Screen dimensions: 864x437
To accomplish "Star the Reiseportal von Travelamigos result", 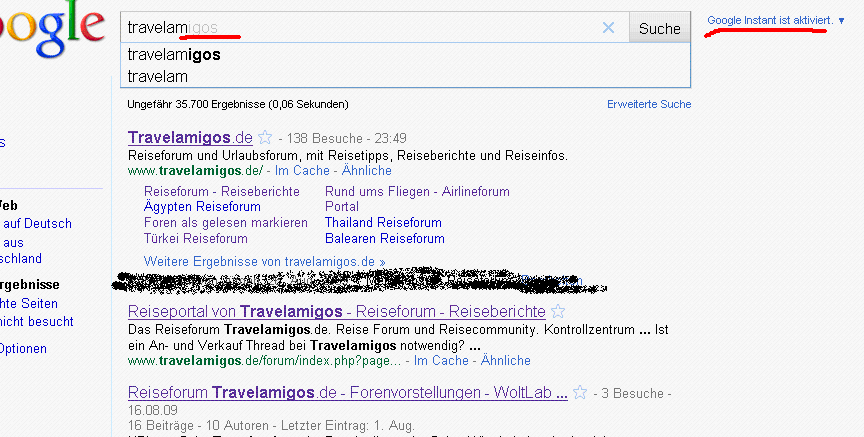I will (x=558, y=312).
